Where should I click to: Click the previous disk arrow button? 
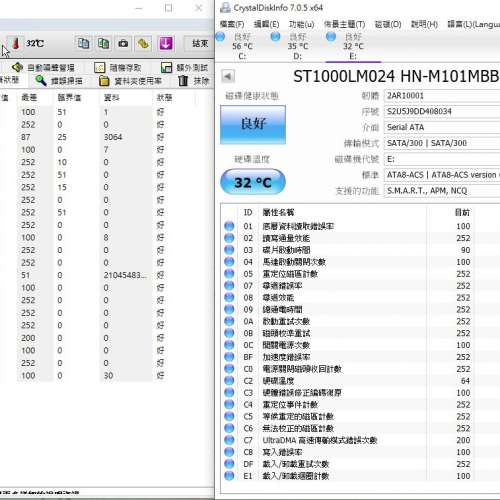pyautogui.click(x=228, y=76)
